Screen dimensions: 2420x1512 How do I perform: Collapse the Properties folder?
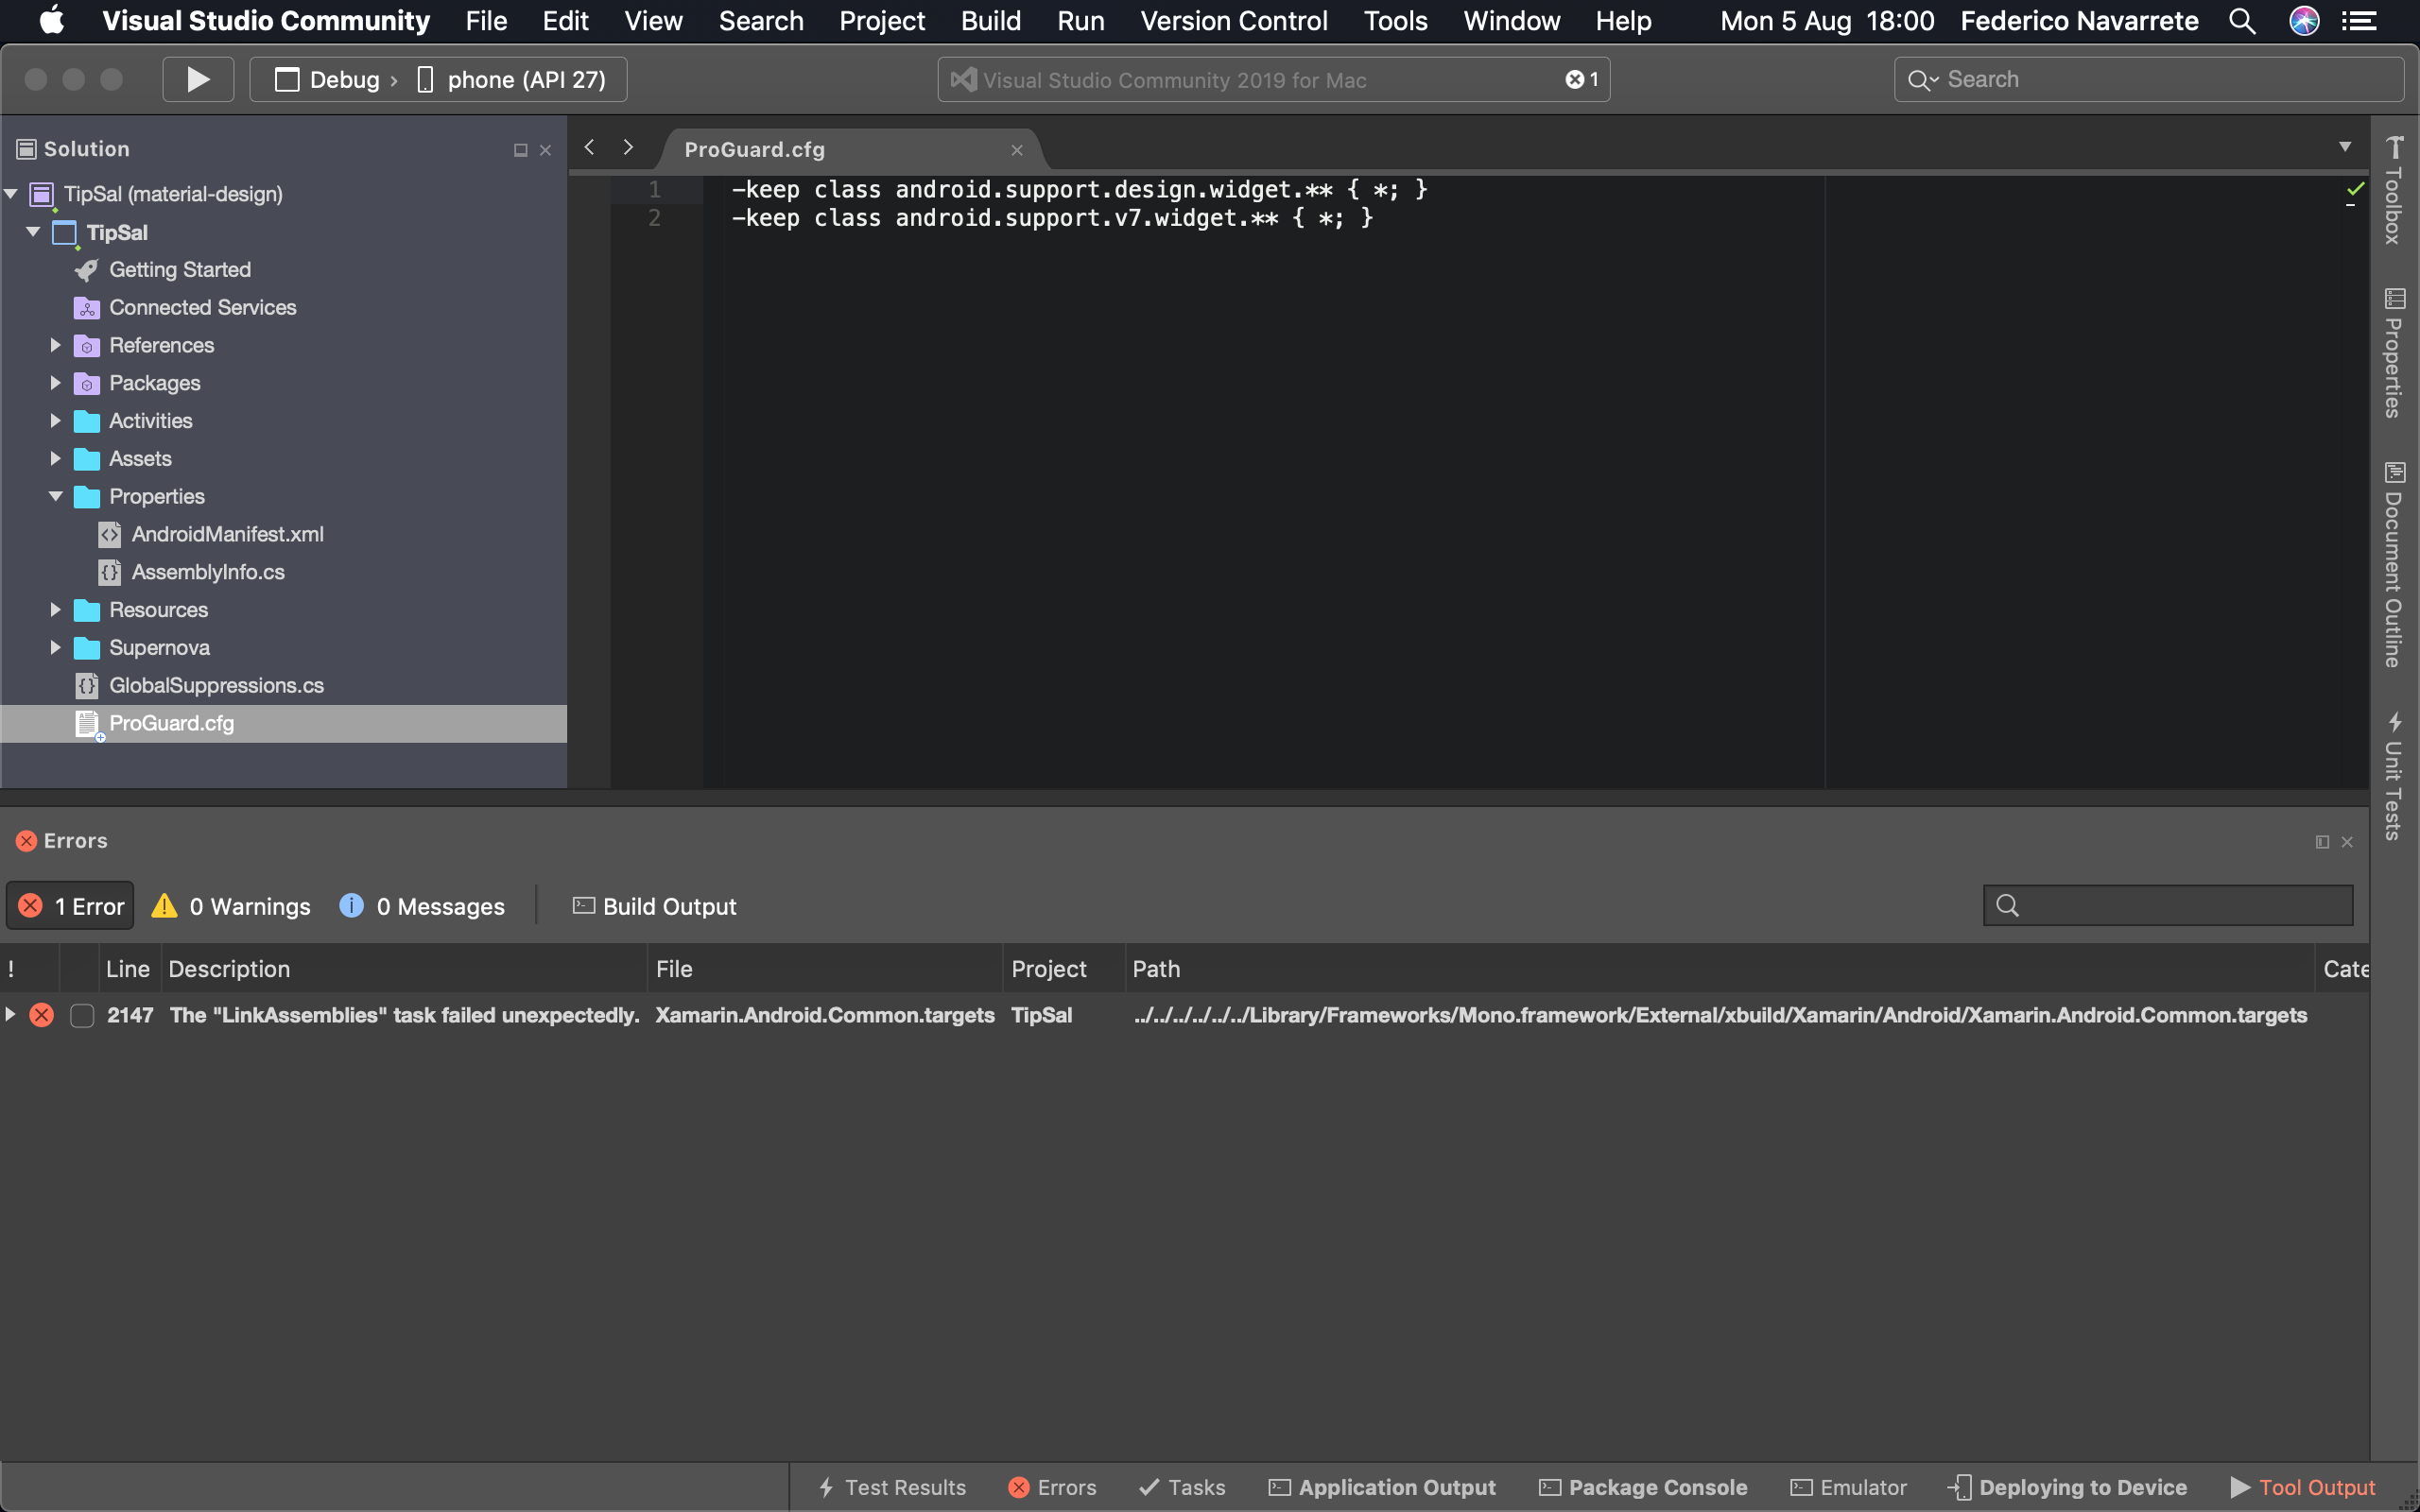point(55,496)
